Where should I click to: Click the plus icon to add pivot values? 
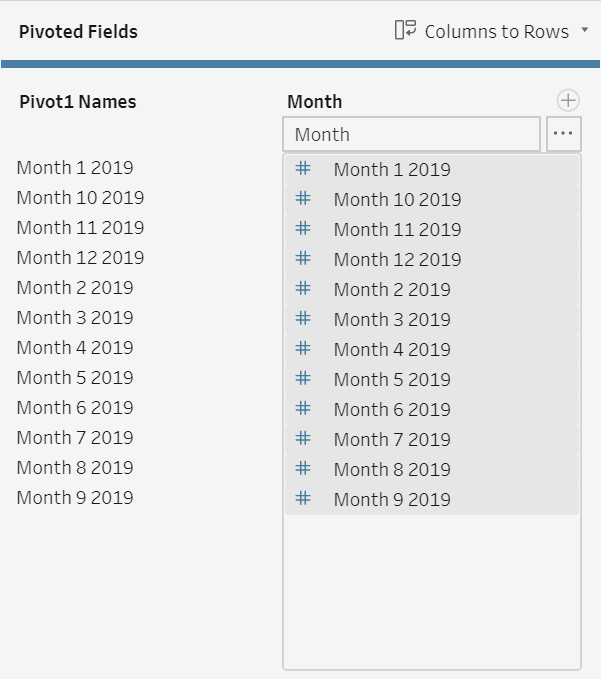coord(567,100)
